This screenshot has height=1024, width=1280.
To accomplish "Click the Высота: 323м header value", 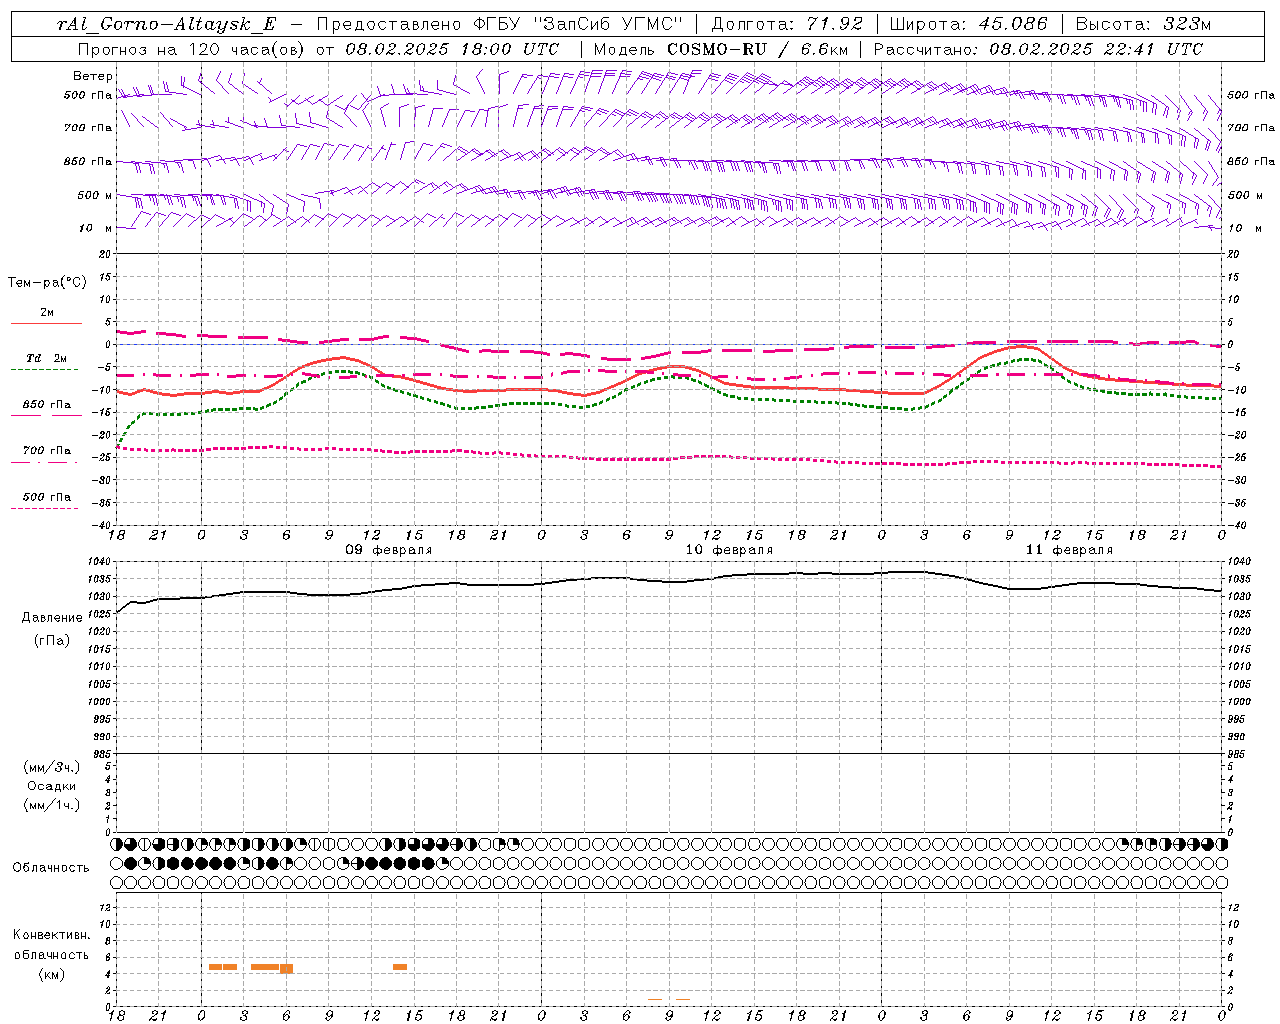I will (1143, 24).
